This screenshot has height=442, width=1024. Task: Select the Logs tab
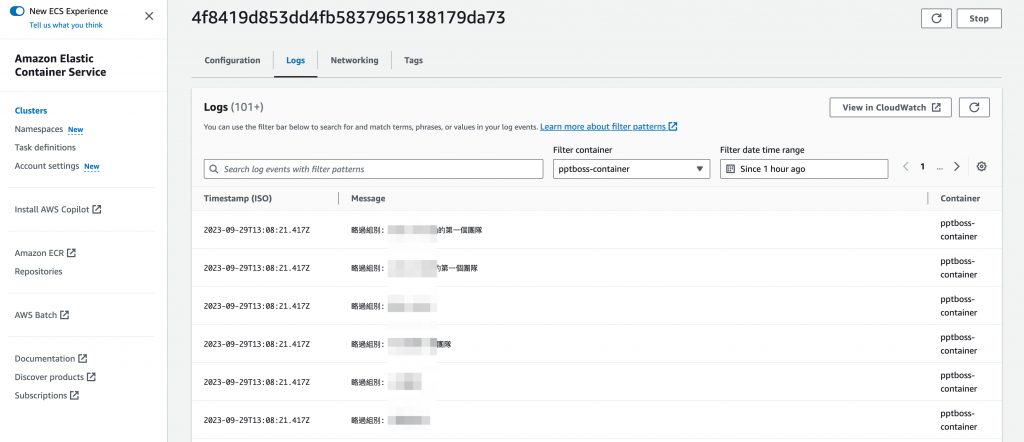click(295, 60)
